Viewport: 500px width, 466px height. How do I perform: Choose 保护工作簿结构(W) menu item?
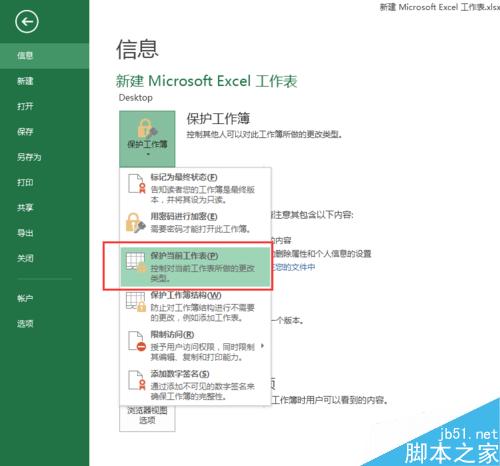click(195, 306)
